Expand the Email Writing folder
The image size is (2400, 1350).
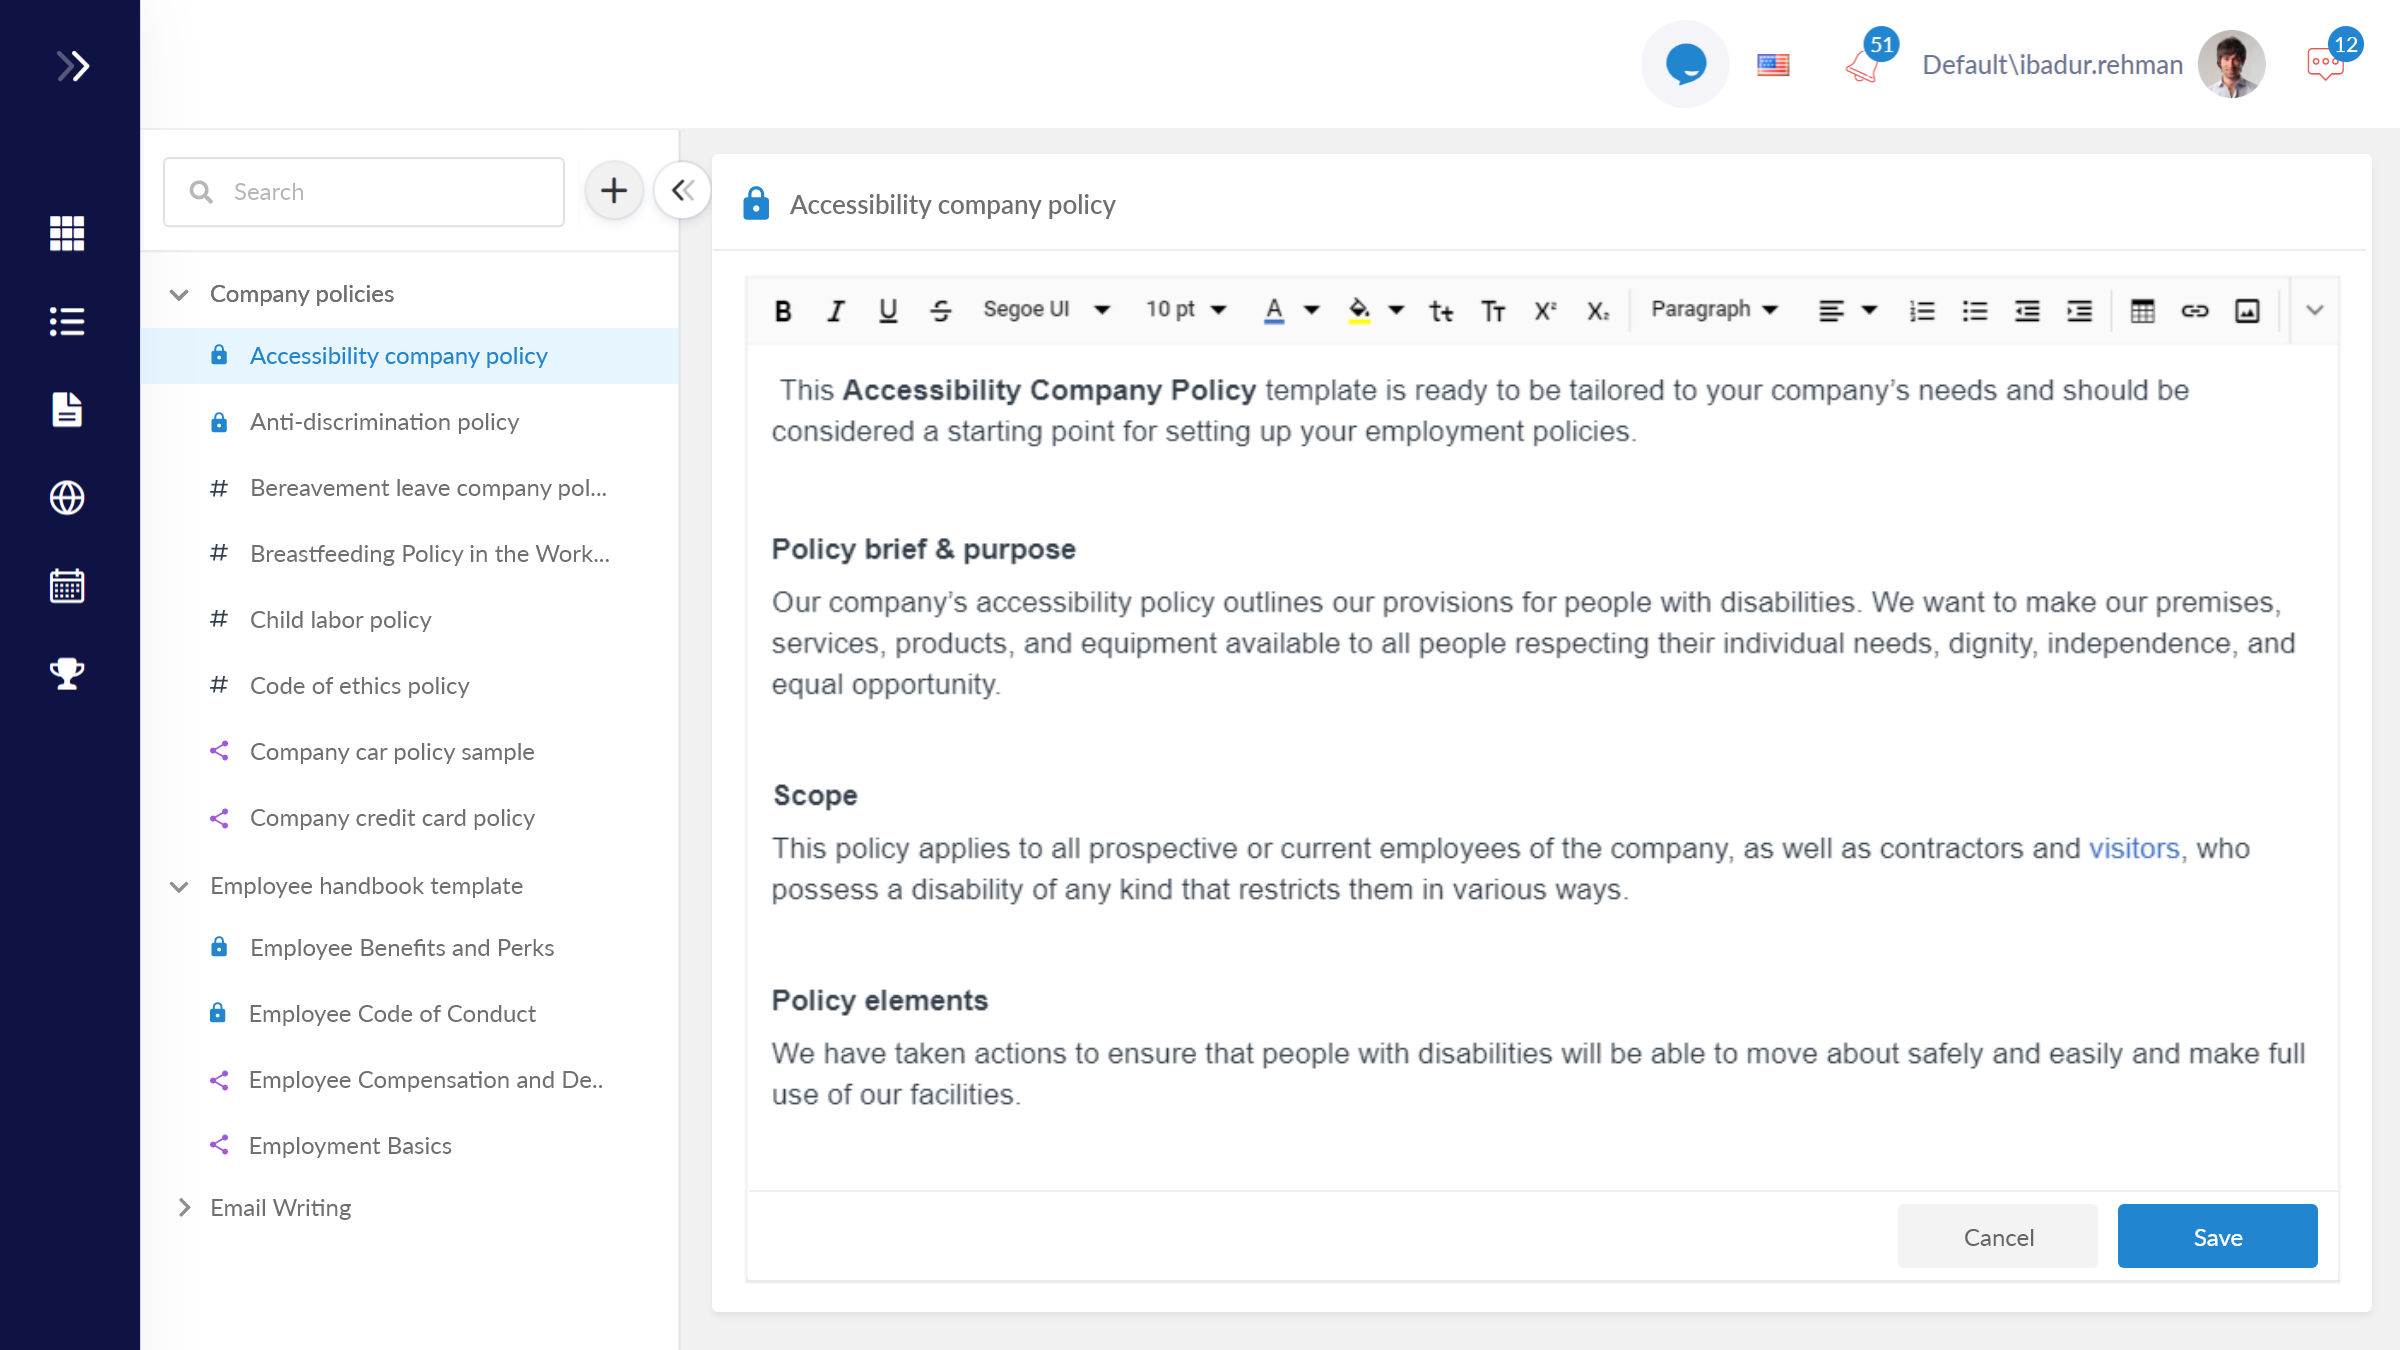[184, 1208]
